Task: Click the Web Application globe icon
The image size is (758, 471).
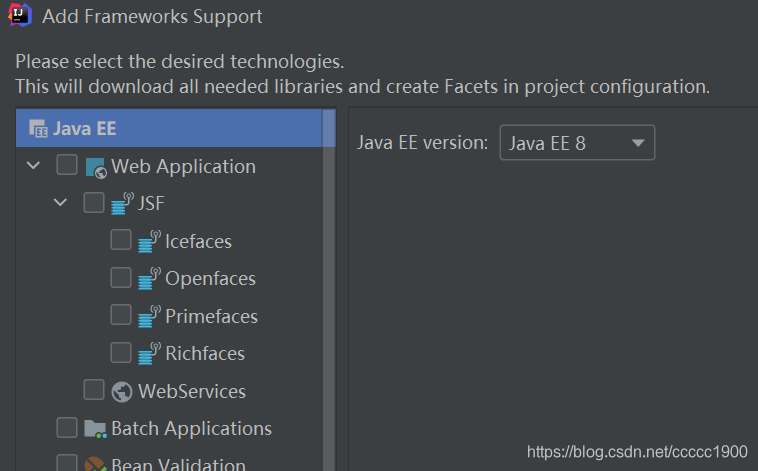Action: [96, 168]
